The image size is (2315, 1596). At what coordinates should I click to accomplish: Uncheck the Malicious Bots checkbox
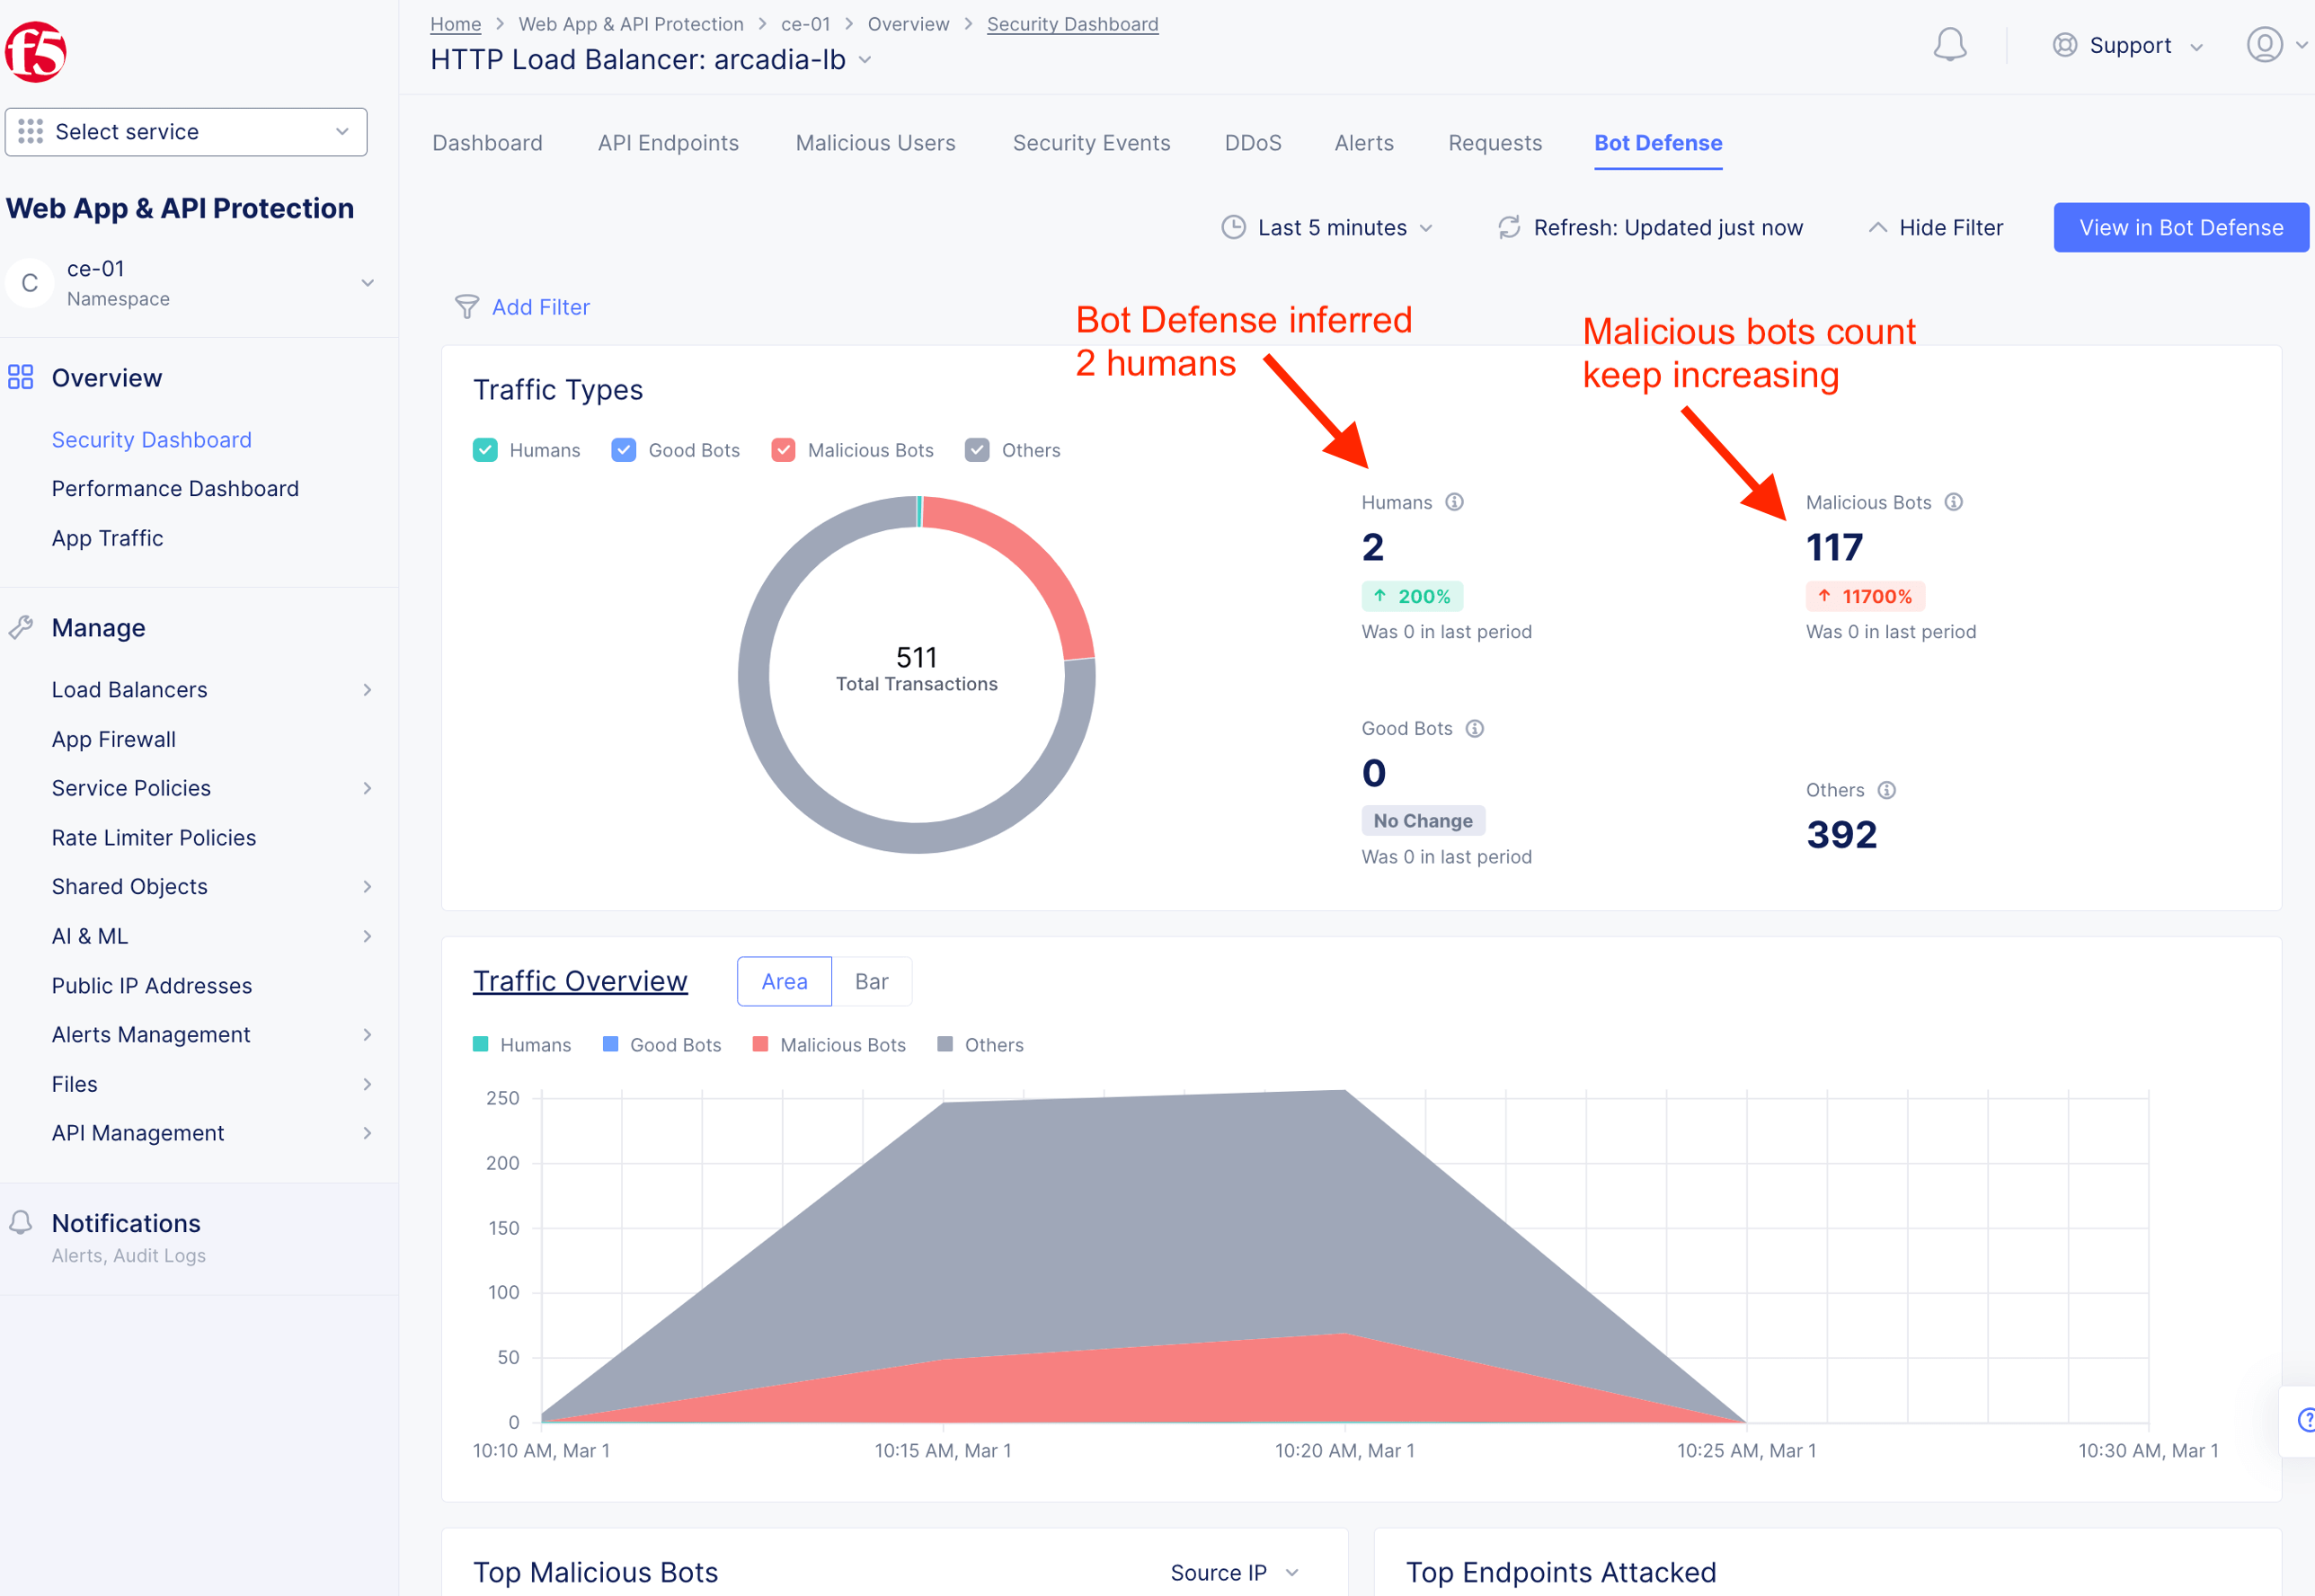783,450
